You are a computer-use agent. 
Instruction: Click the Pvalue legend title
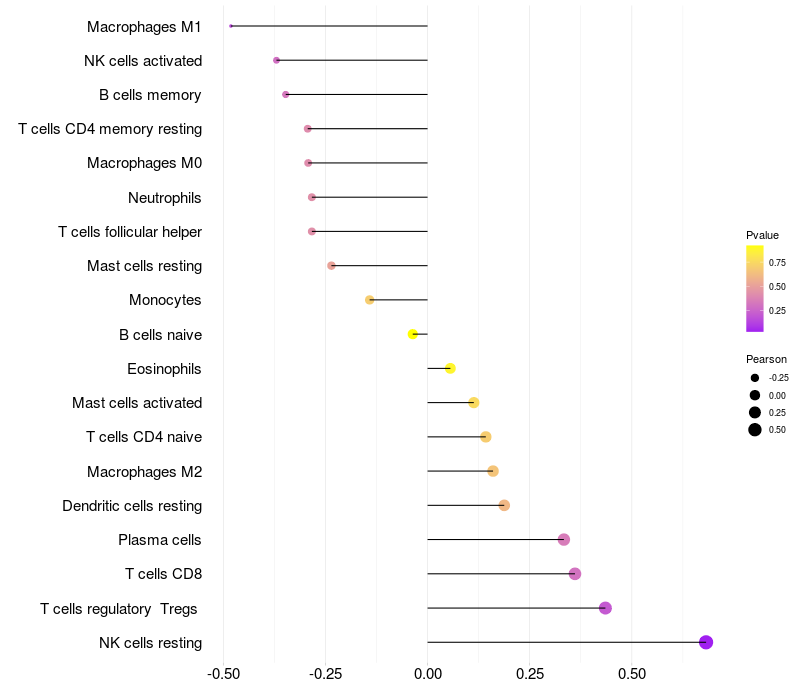coord(762,235)
